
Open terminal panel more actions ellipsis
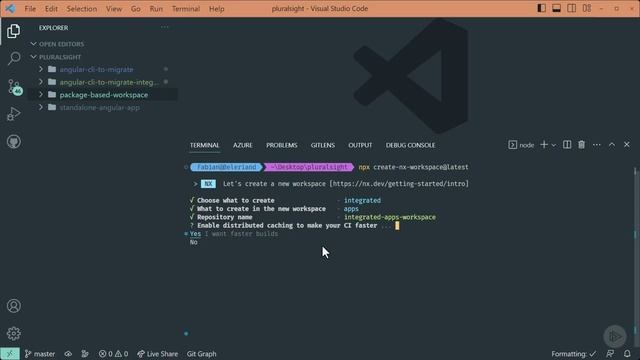click(x=597, y=145)
